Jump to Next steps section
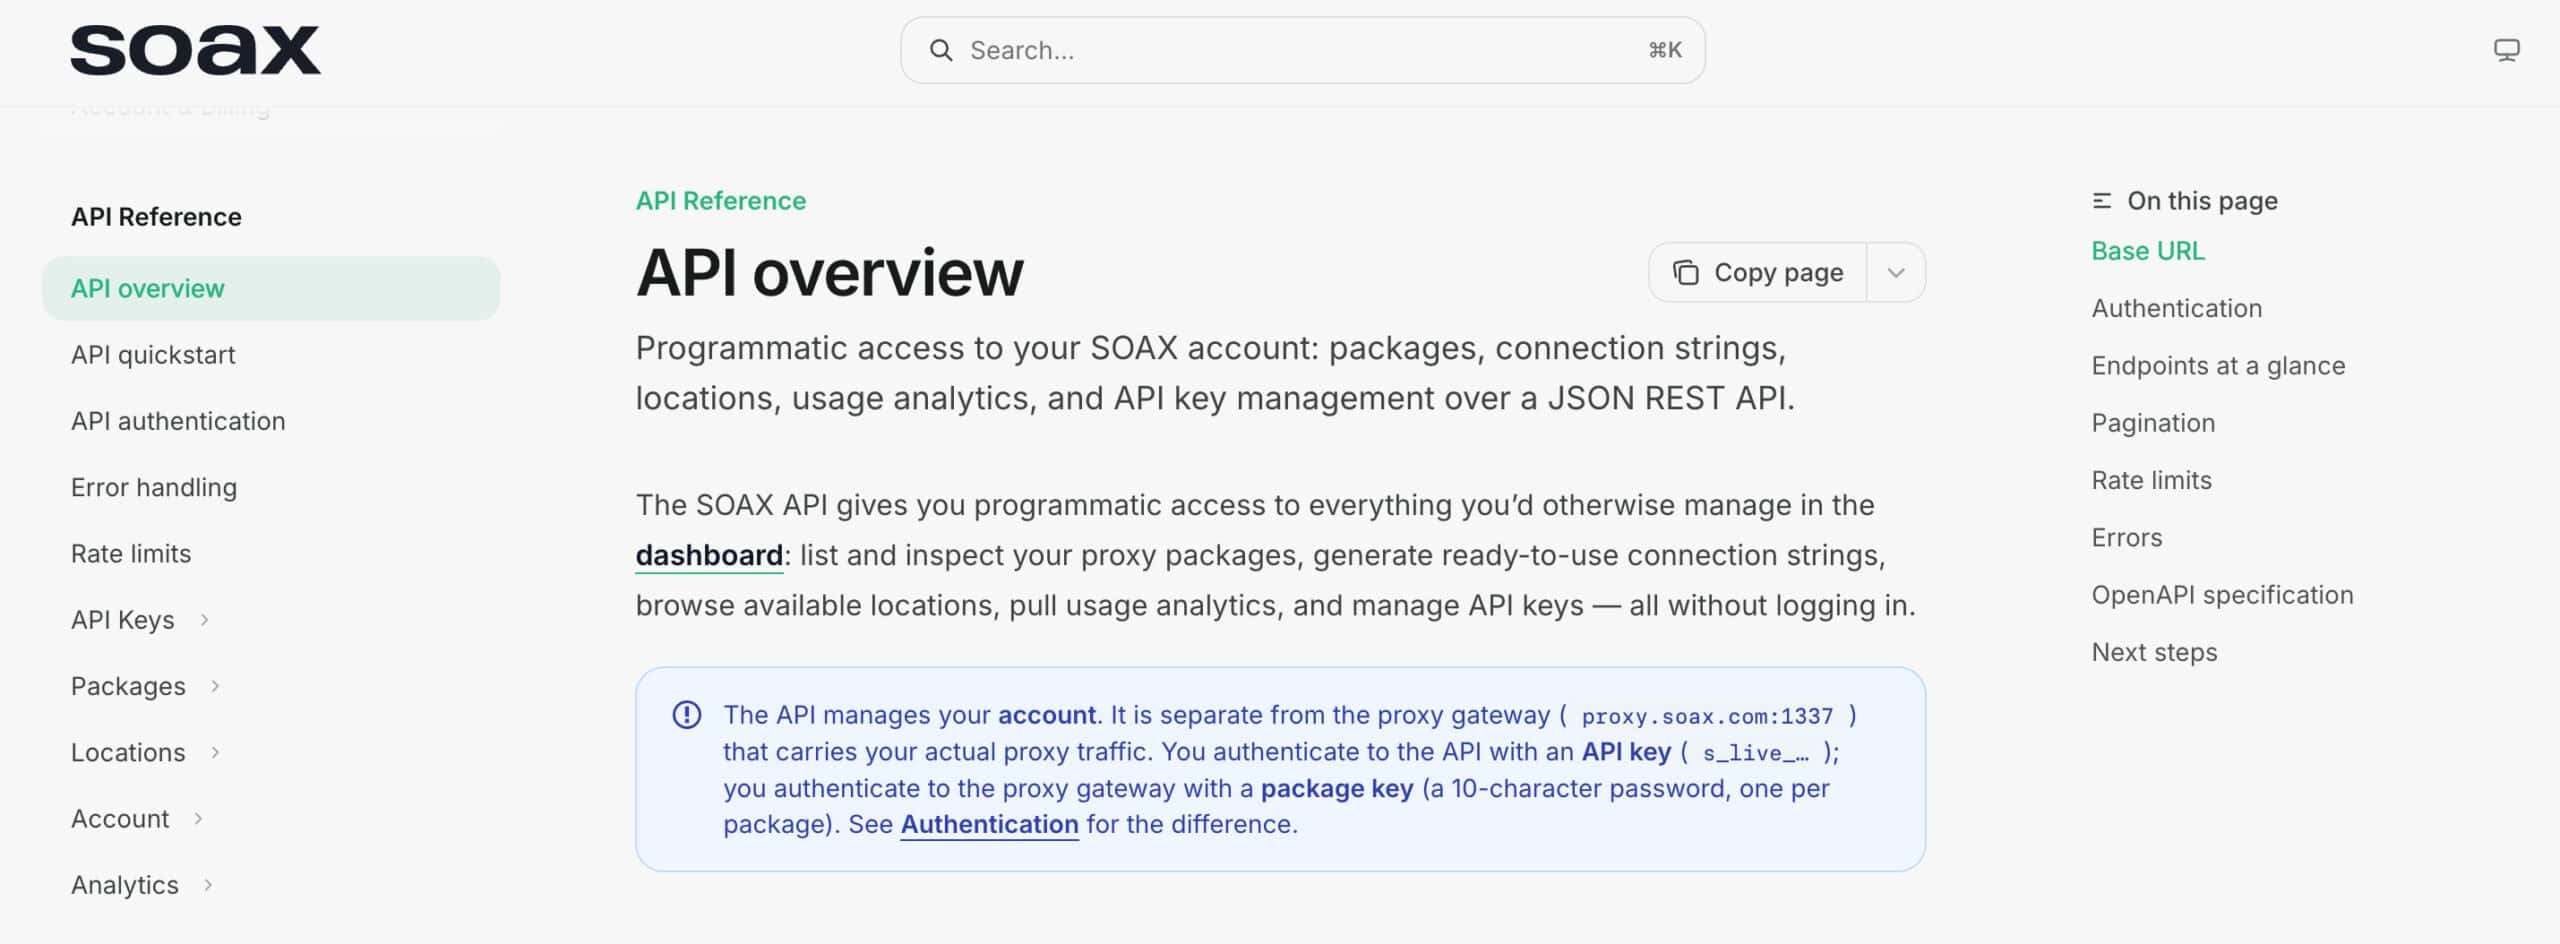This screenshot has width=2560, height=944. tap(2155, 652)
